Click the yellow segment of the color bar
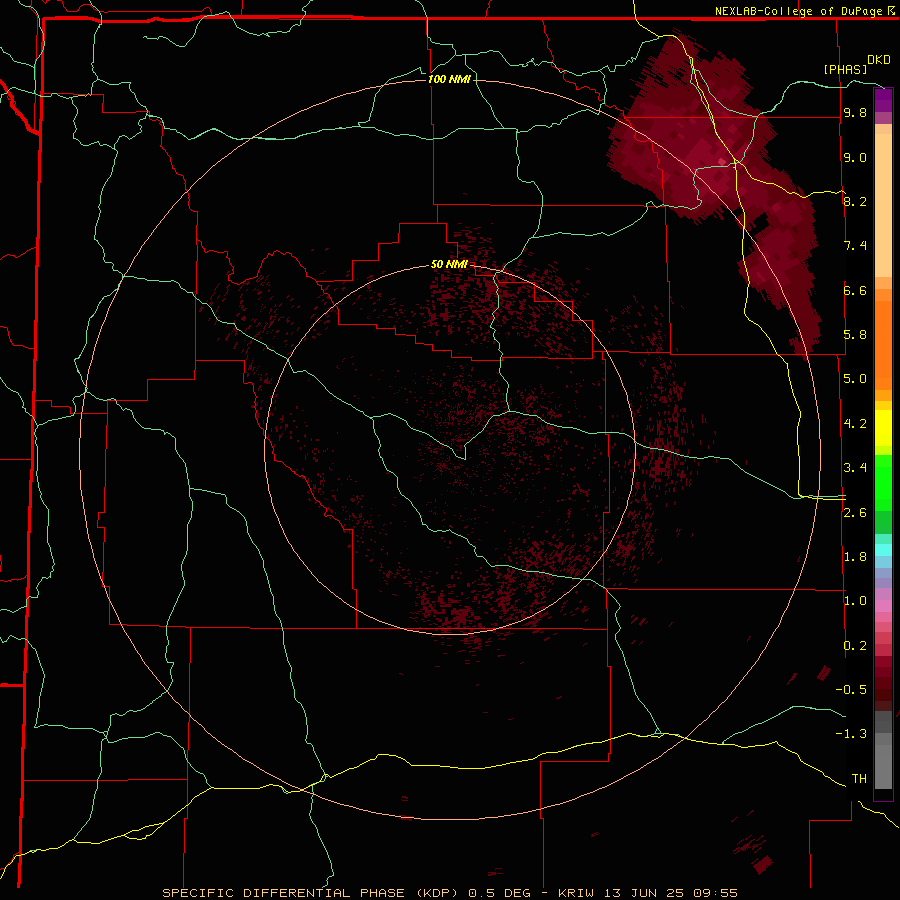 [883, 428]
